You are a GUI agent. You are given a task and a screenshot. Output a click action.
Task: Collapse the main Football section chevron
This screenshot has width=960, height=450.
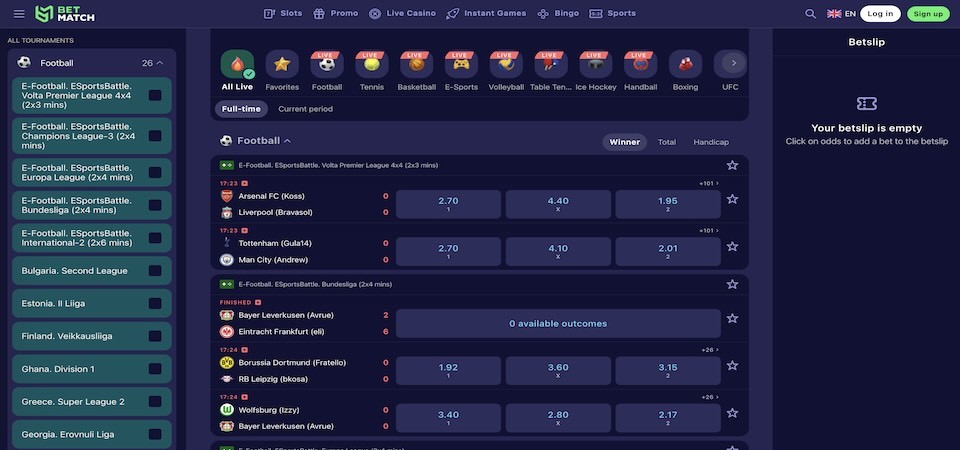pyautogui.click(x=287, y=141)
